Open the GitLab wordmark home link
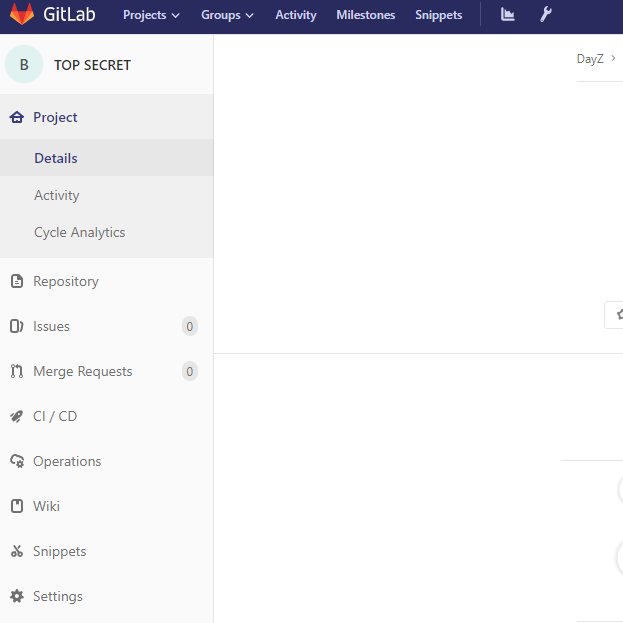623x623 pixels. (69, 15)
